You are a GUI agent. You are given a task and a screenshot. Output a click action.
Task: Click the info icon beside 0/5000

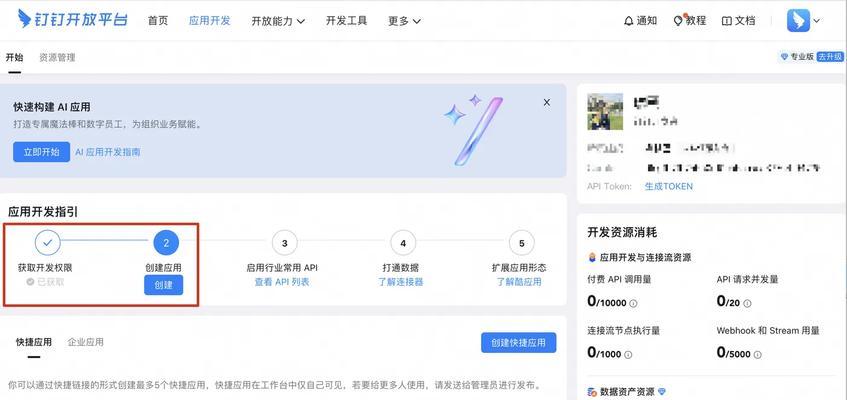coord(757,355)
